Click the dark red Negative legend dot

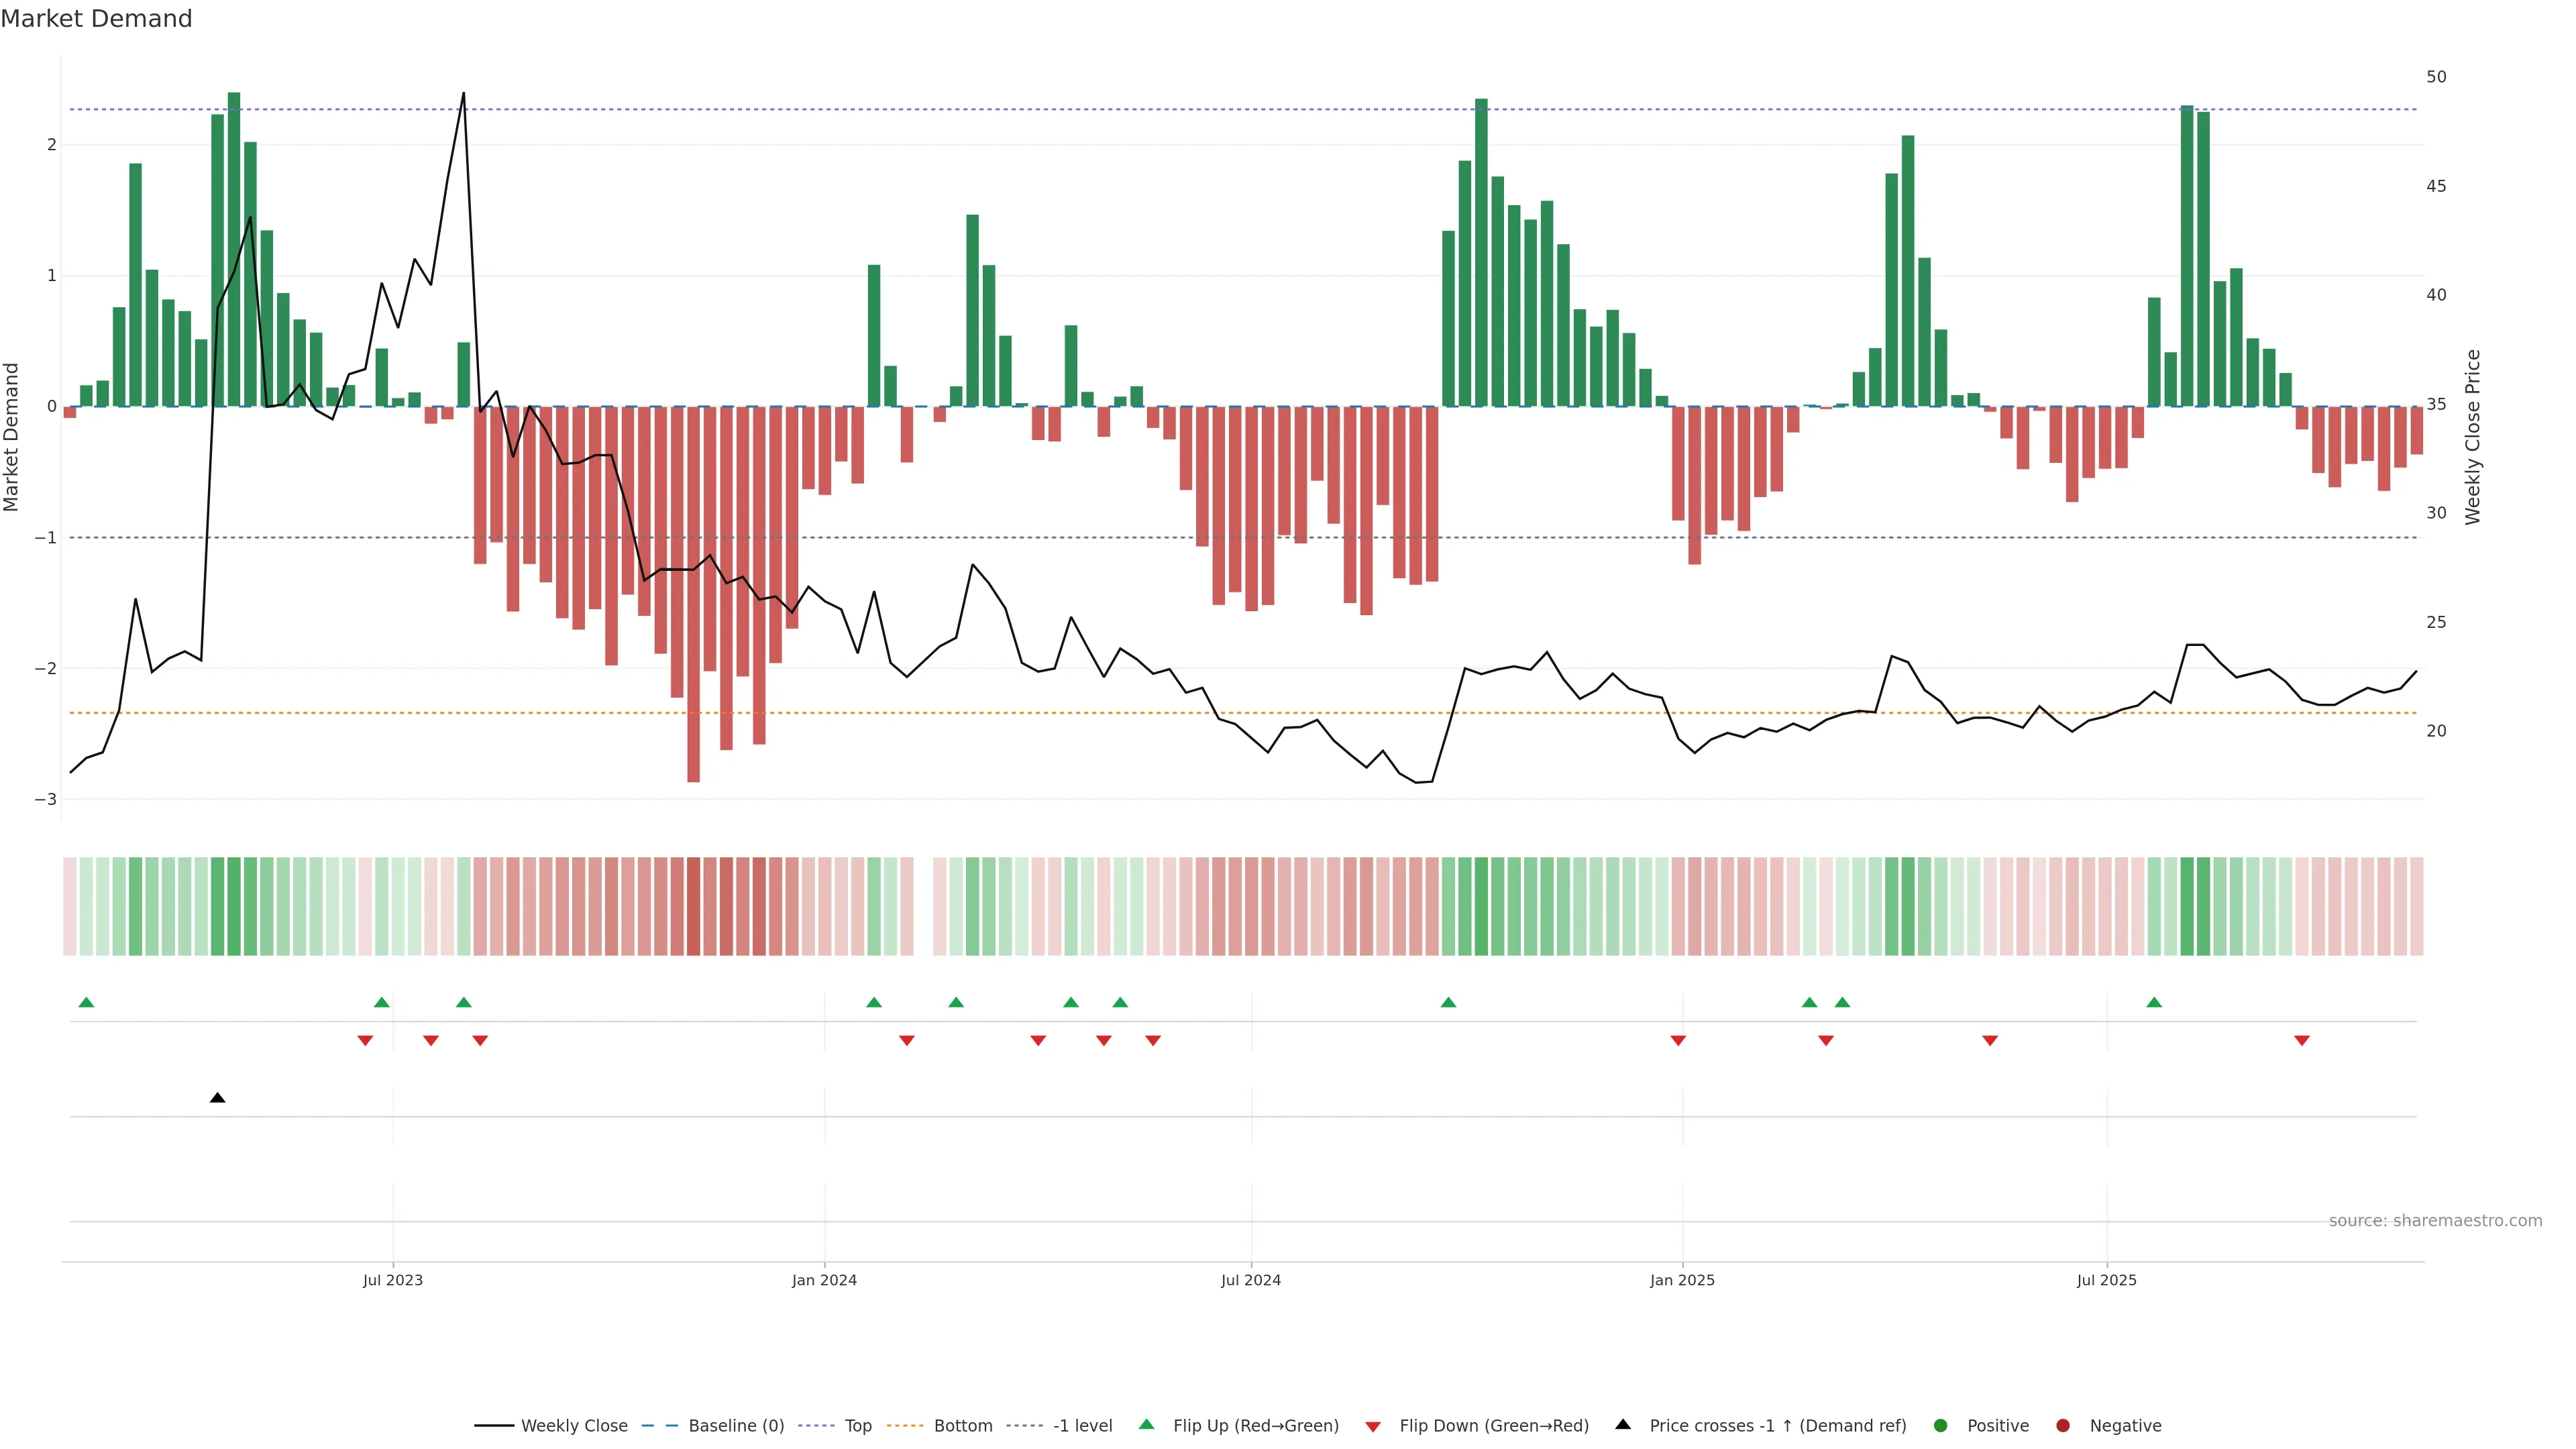click(2063, 1425)
